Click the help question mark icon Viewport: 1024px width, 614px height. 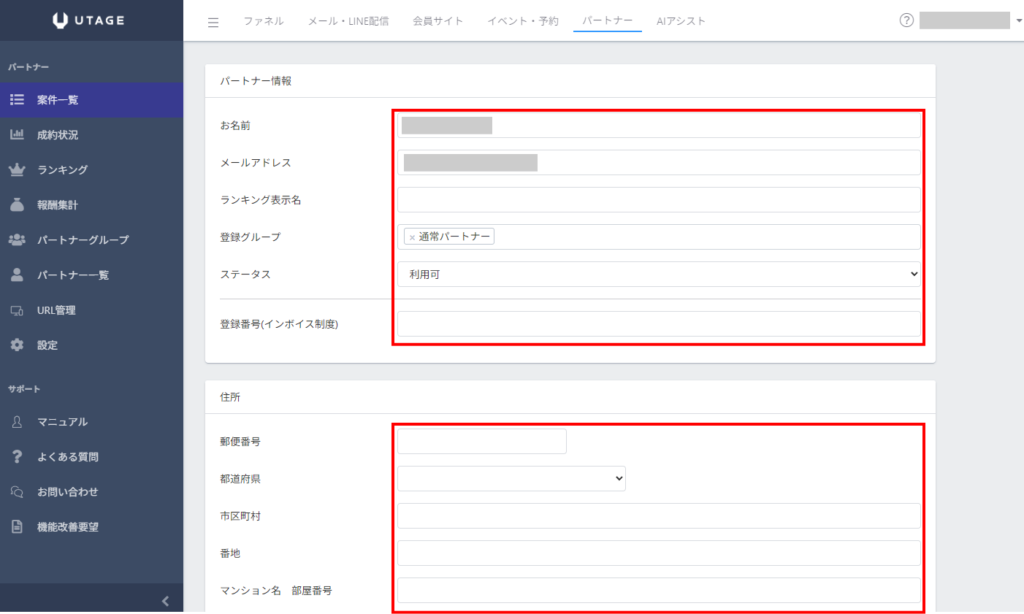click(x=906, y=20)
